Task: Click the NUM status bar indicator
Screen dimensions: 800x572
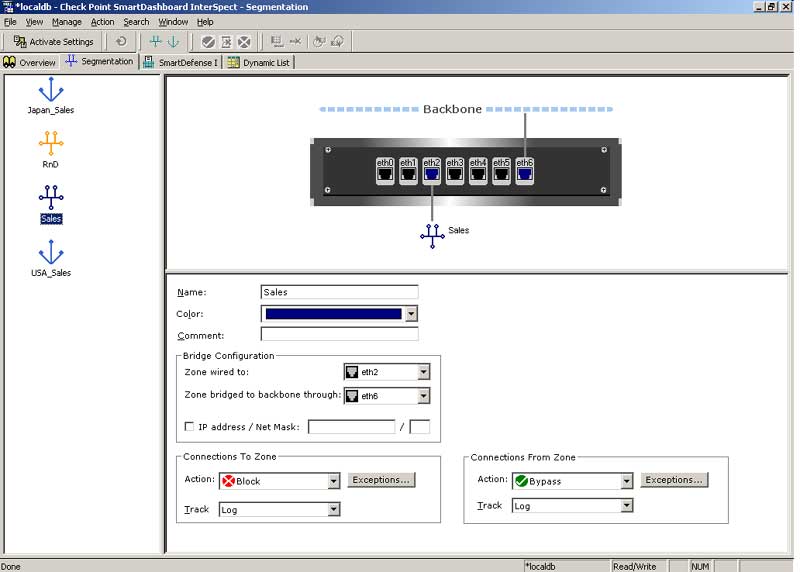Action: point(699,566)
